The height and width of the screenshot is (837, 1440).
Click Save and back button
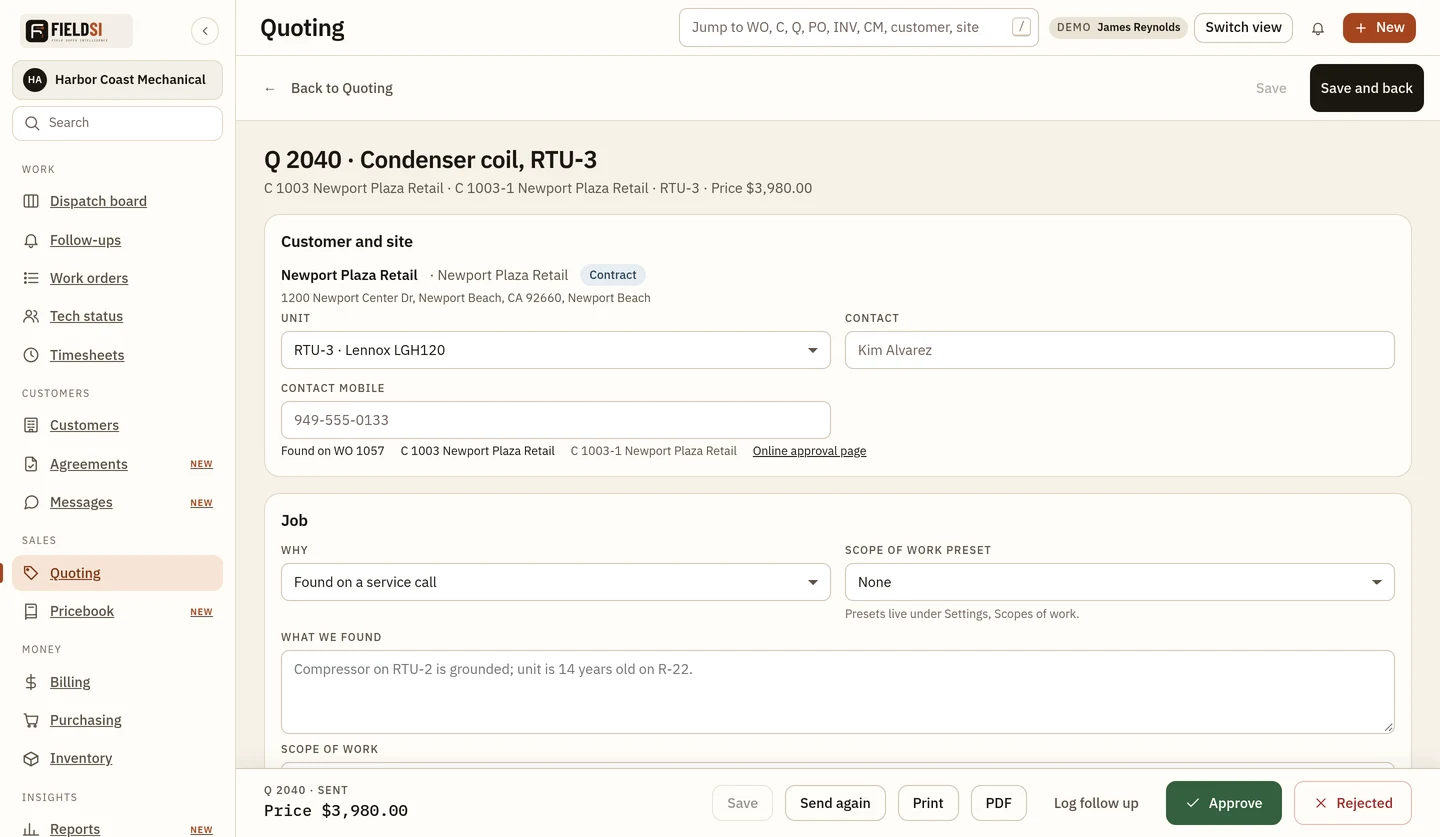pos(1367,88)
